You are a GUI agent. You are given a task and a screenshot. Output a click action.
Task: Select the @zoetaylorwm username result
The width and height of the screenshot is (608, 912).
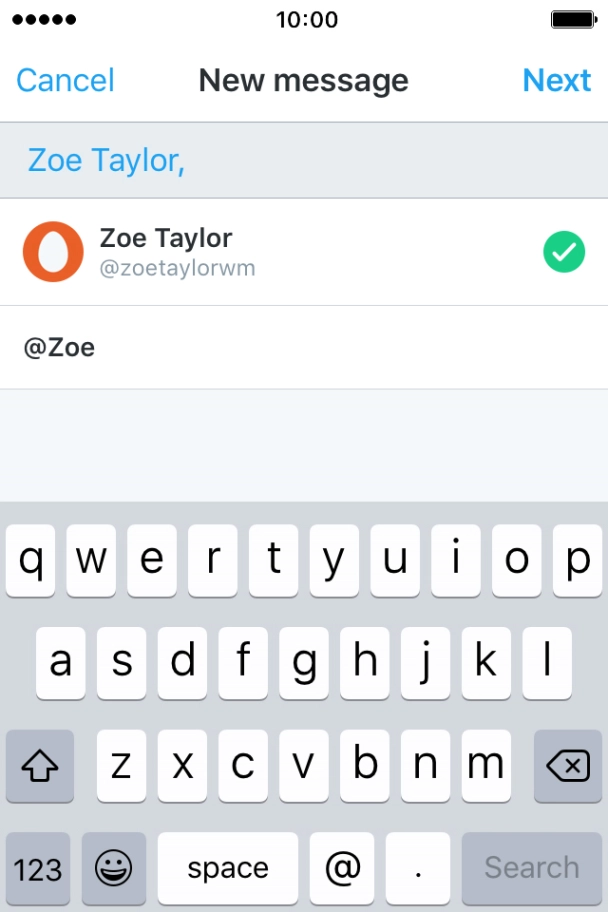pos(177,268)
